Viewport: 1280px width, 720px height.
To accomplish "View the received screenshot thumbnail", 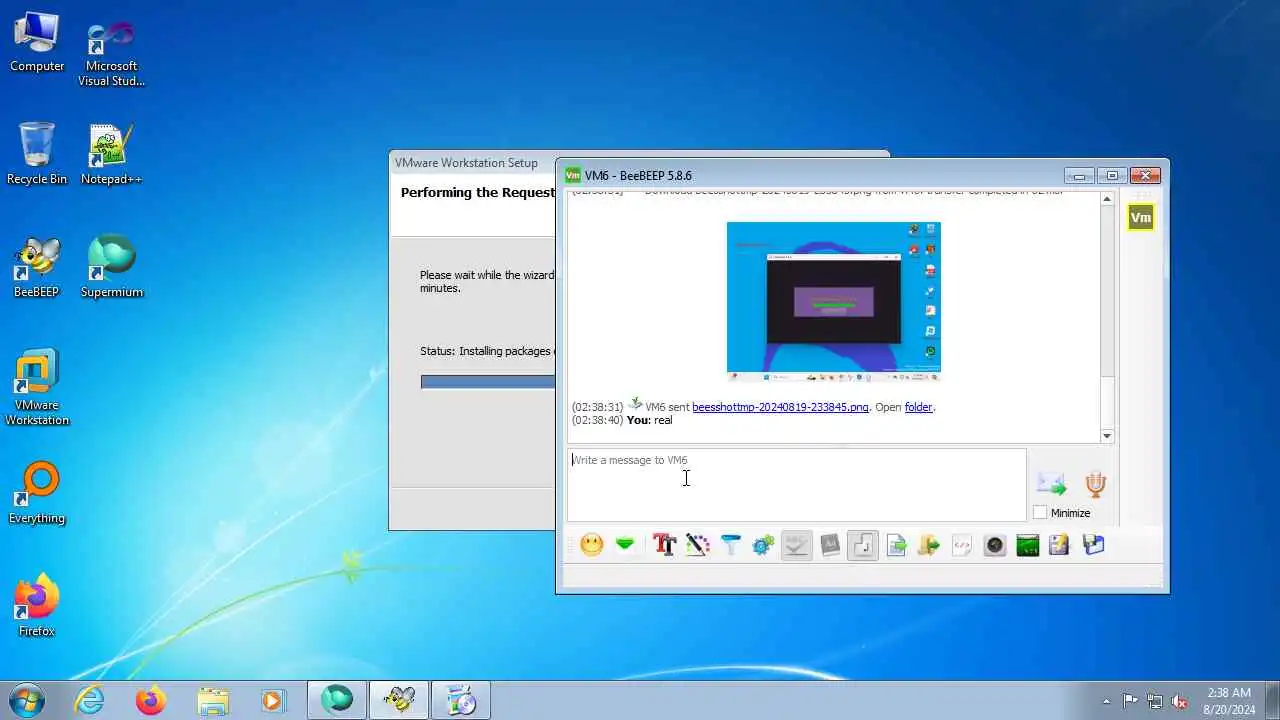I will [x=834, y=302].
